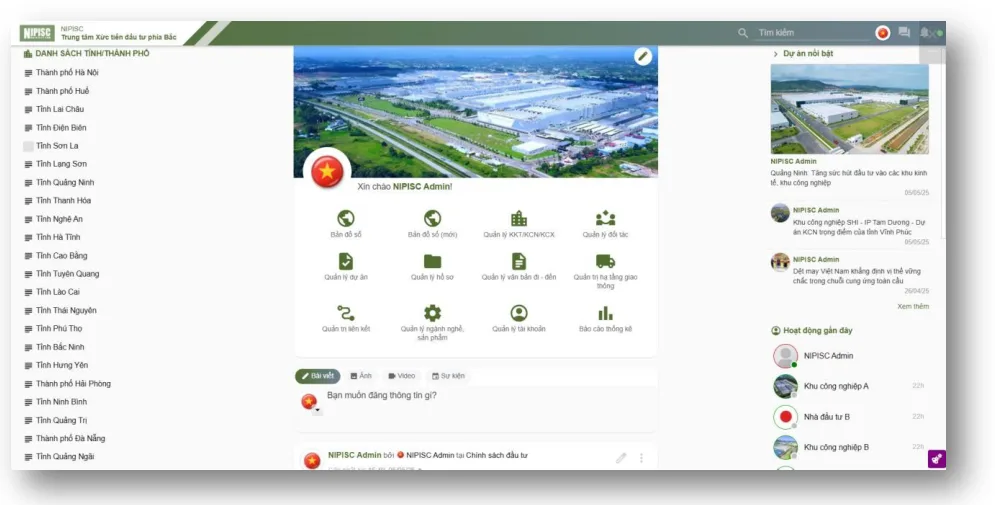Click the profile flag avatar on cover
Image resolution: width=995 pixels, height=505 pixels.
click(327, 171)
